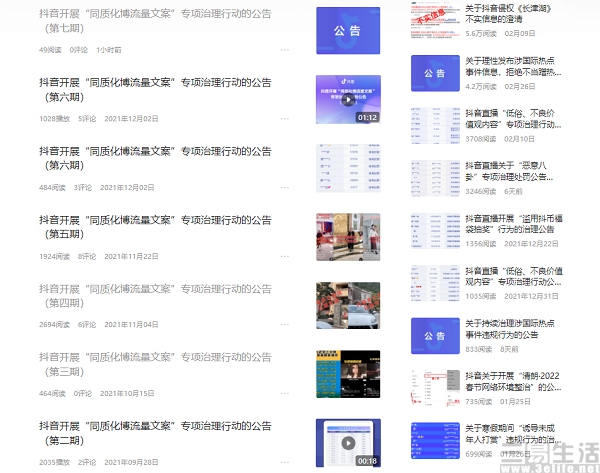Click the 1028播放 count on the 第六期 video
This screenshot has width=600, height=473.
coord(54,119)
